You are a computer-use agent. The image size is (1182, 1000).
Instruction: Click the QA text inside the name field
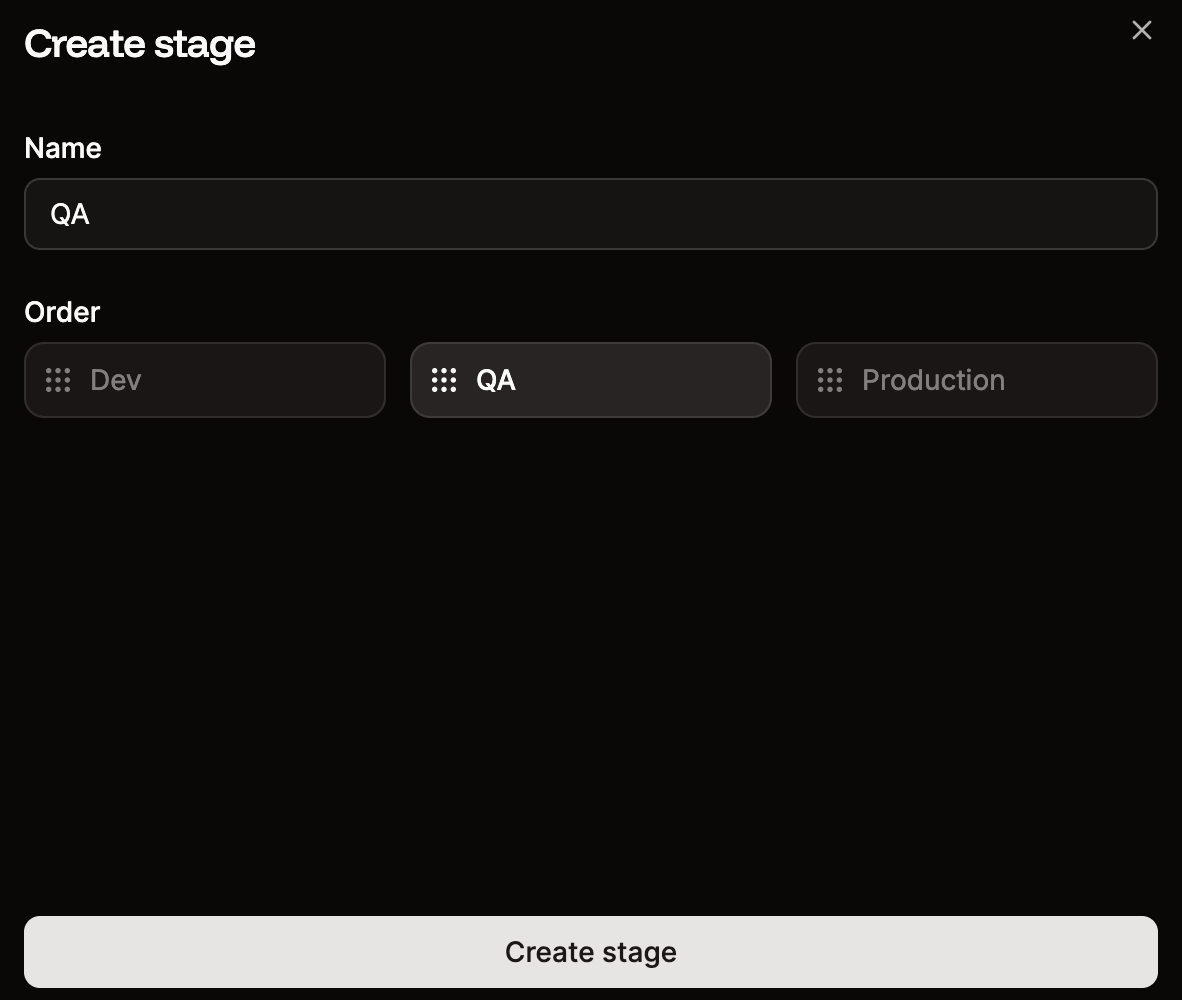pos(70,214)
